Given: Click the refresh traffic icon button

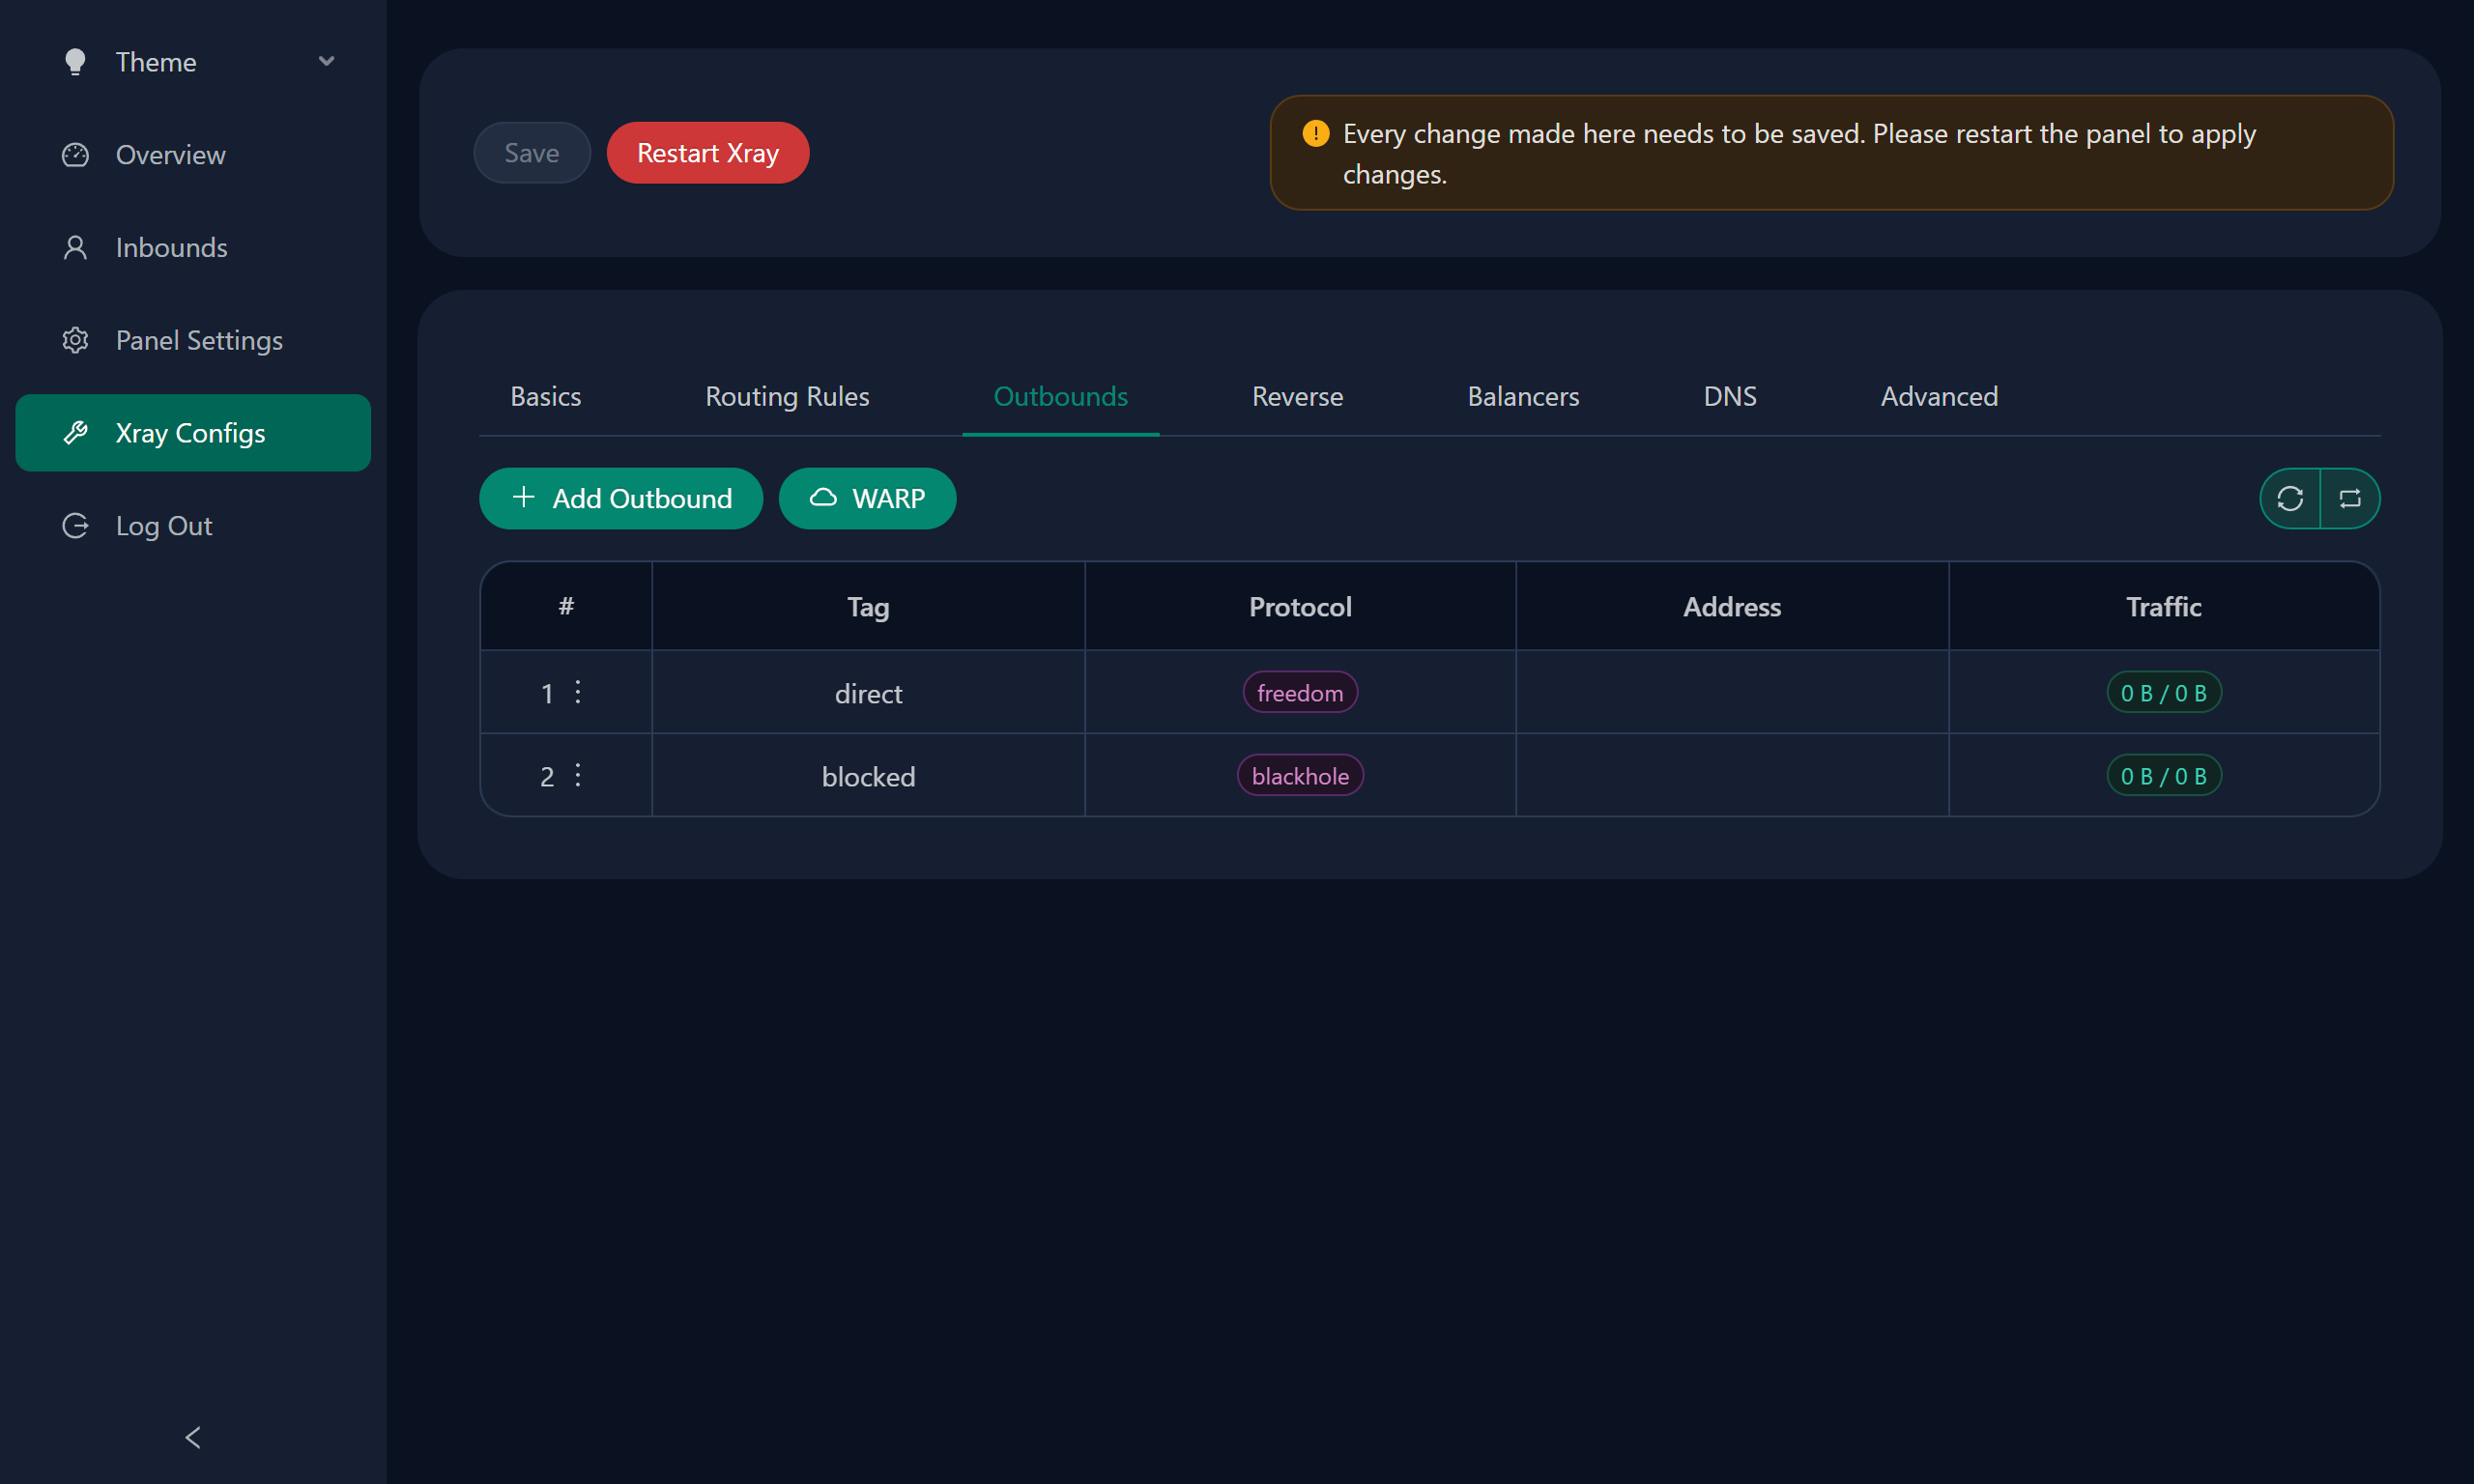Looking at the screenshot, I should [x=2290, y=498].
